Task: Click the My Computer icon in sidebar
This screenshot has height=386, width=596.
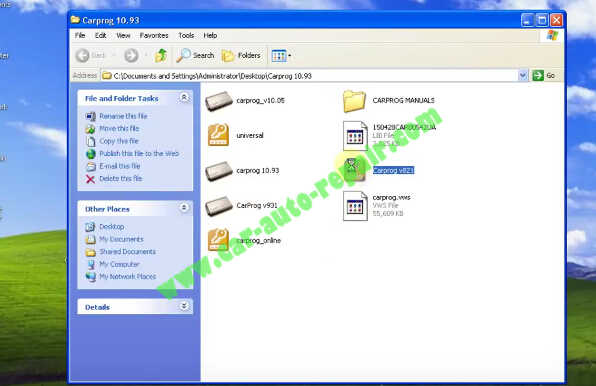Action: pyautogui.click(x=91, y=264)
